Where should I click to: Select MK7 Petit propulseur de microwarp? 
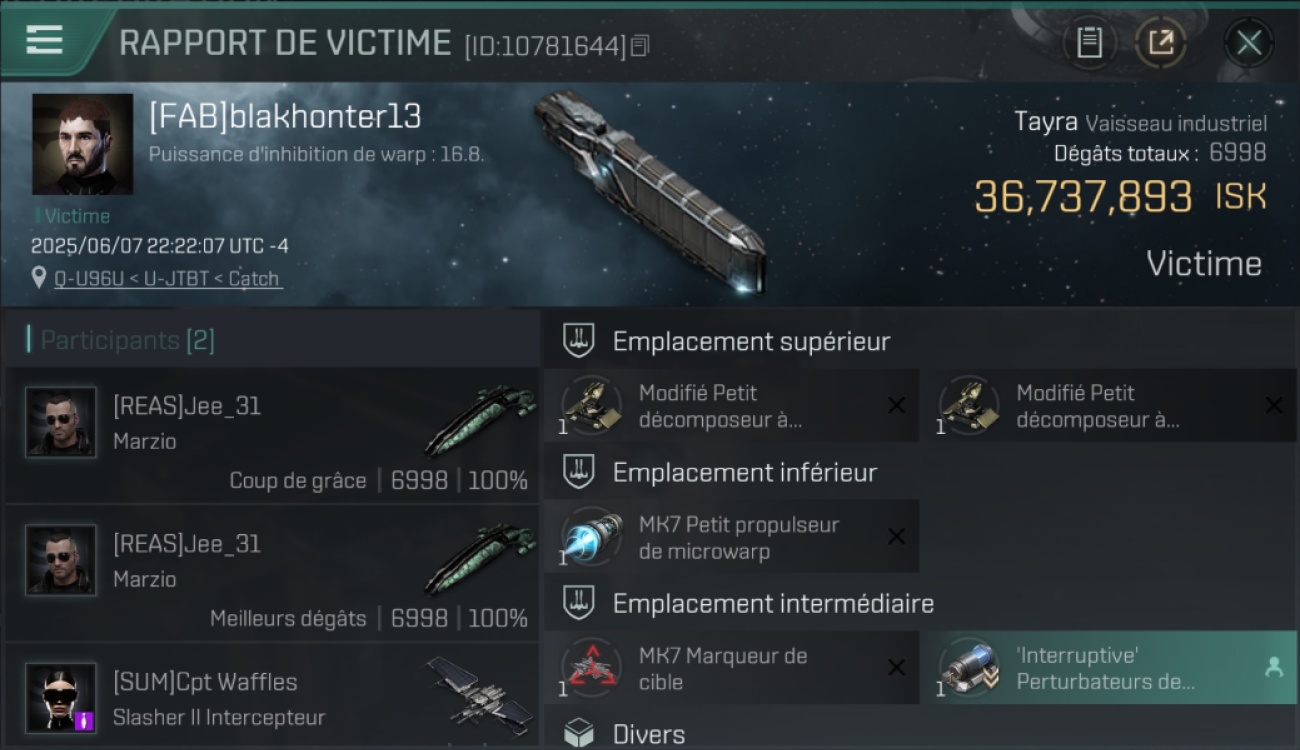click(731, 537)
